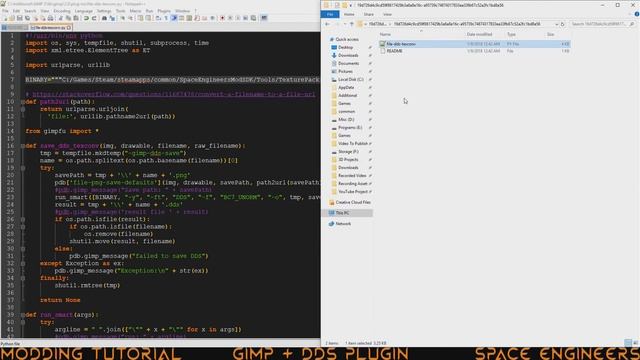
Task: Open the Language menu in Notepad++
Action: (84, 11)
